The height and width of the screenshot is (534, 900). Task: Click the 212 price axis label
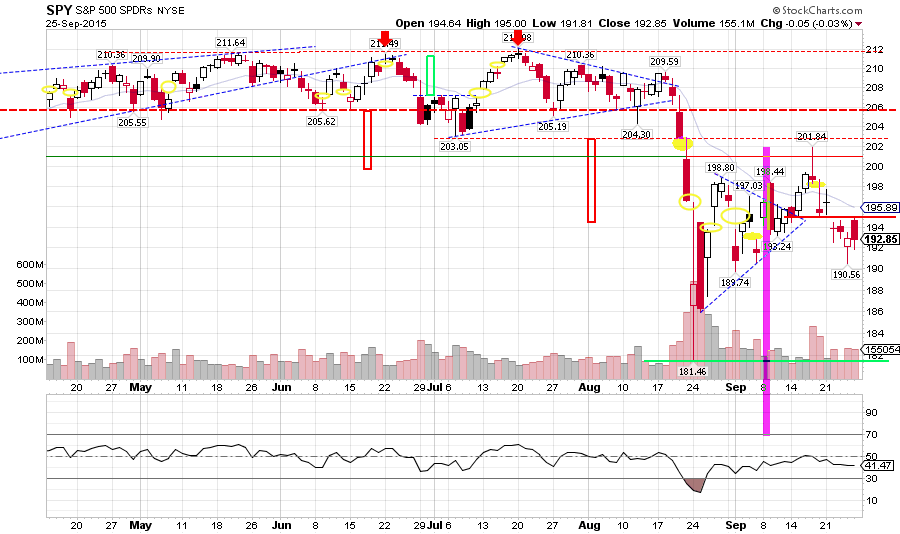click(875, 50)
